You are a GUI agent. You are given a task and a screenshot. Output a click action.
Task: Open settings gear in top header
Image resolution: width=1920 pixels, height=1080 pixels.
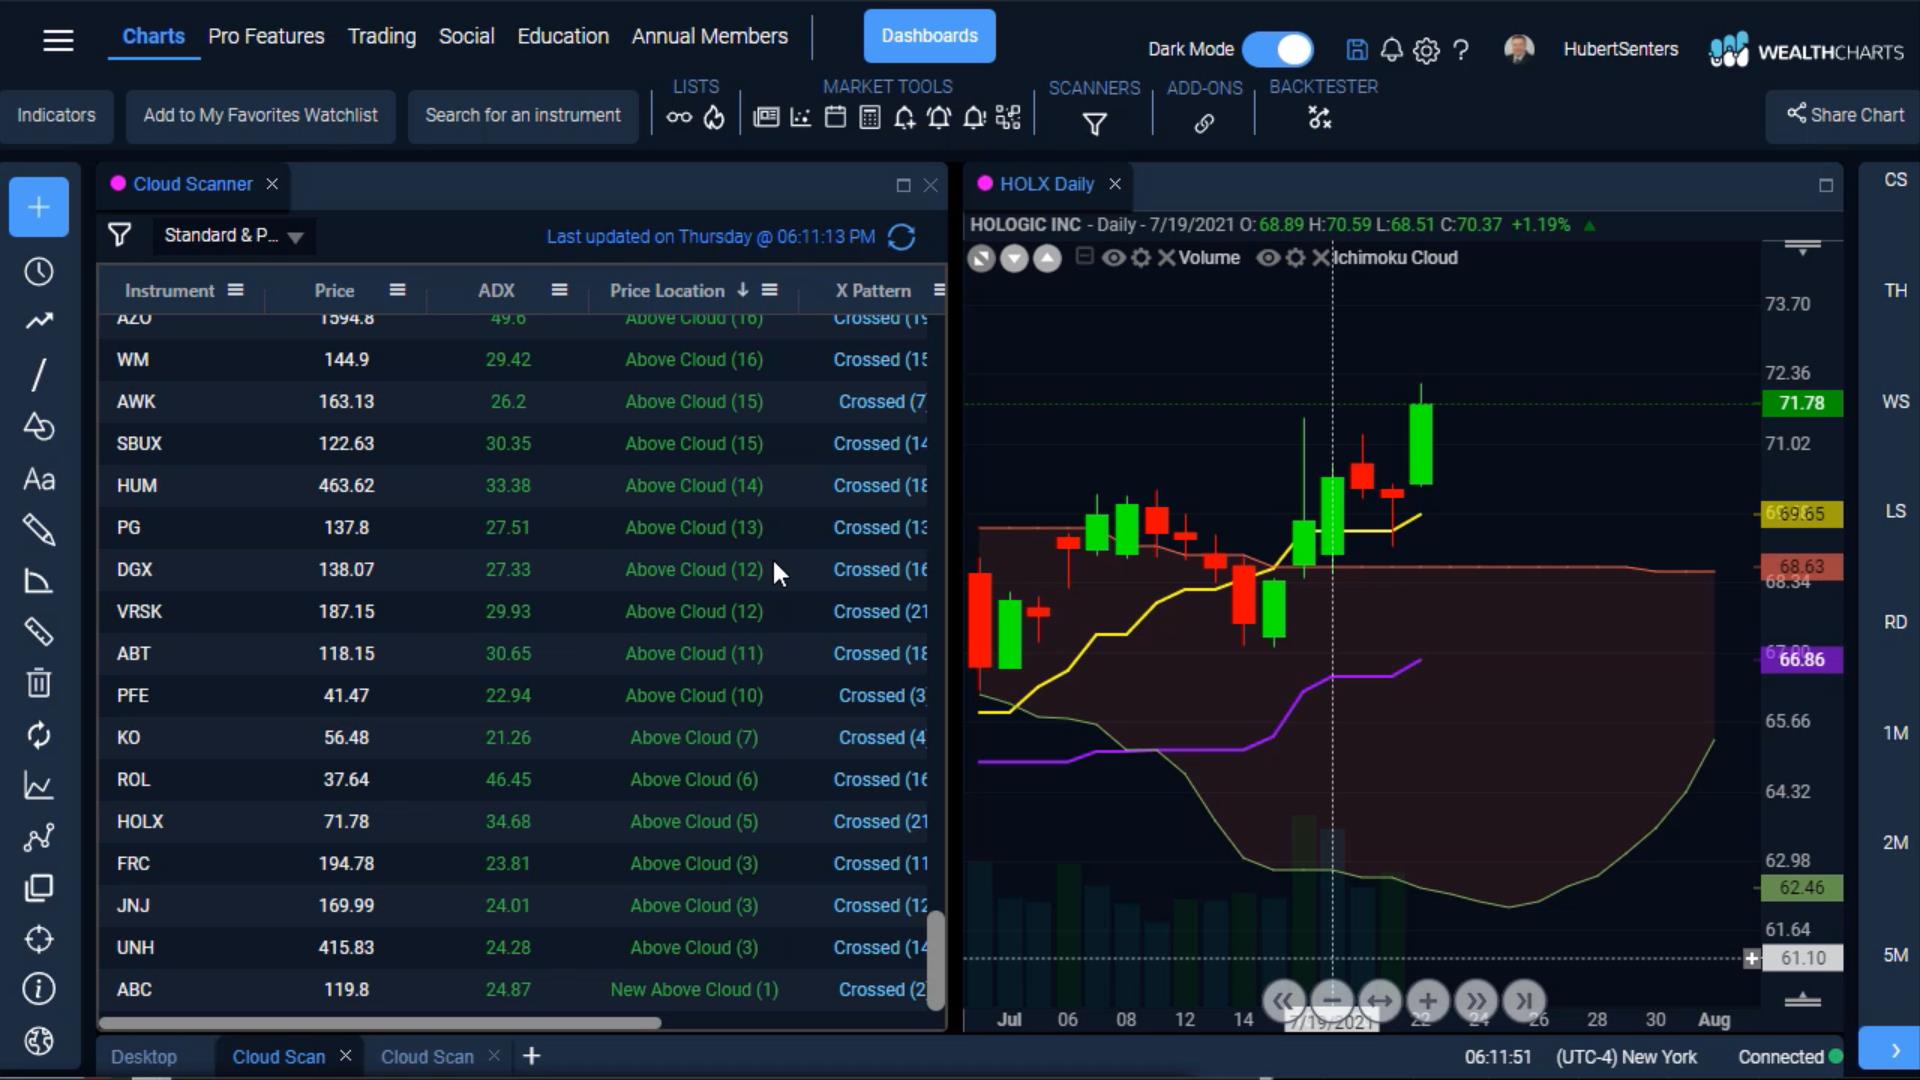click(1426, 50)
